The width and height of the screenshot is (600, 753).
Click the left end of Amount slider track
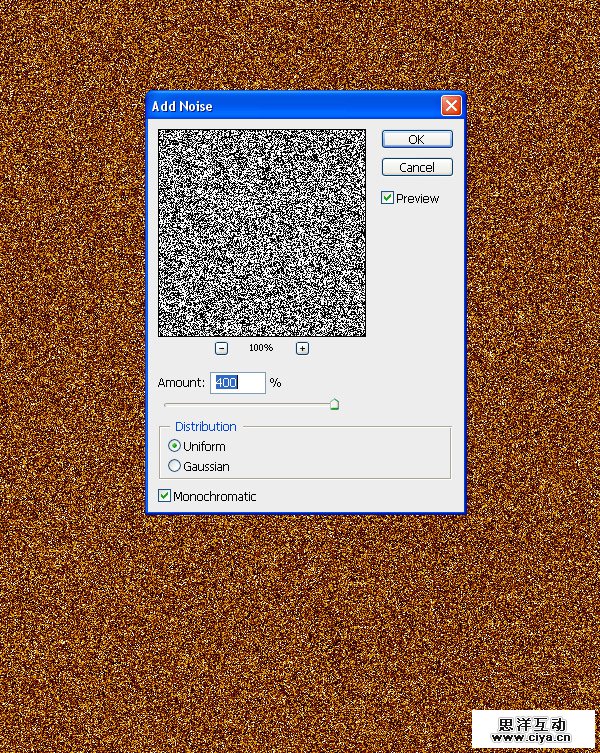click(x=168, y=405)
